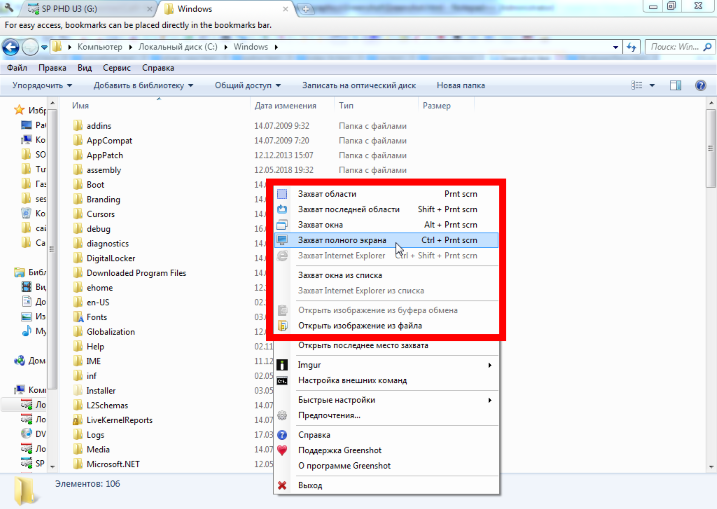Click the Imgur icon in the menu
Image resolution: width=717 pixels, height=509 pixels.
coord(282,365)
